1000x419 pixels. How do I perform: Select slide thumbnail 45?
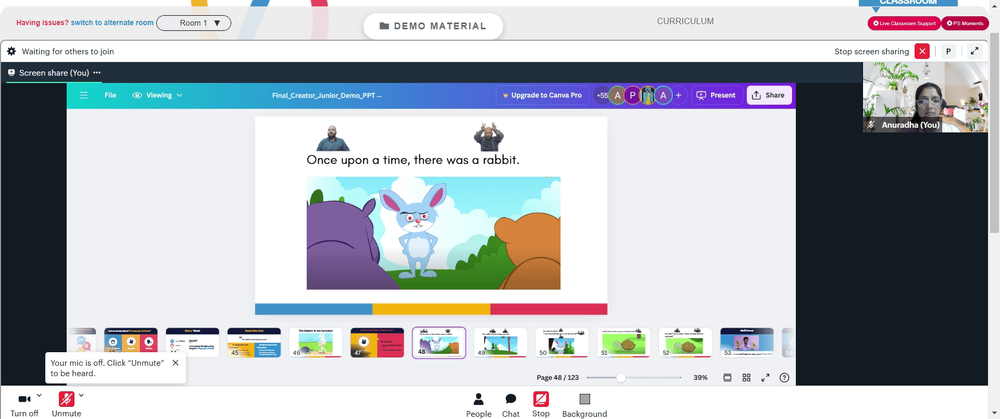[x=254, y=342]
